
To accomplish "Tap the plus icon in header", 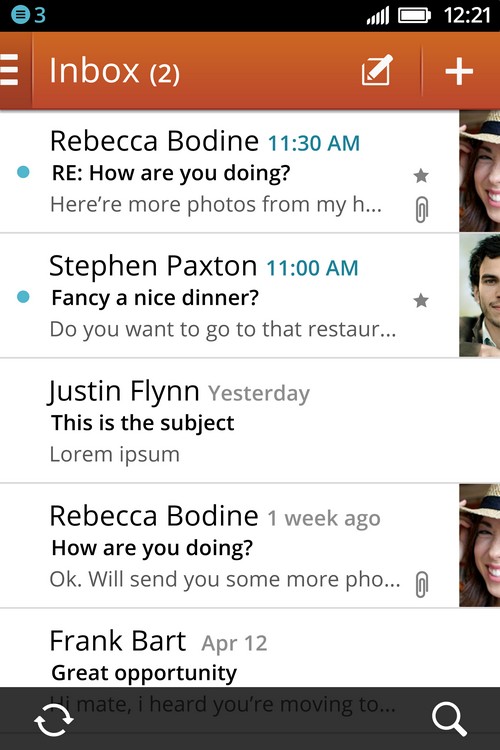I will [x=459, y=71].
